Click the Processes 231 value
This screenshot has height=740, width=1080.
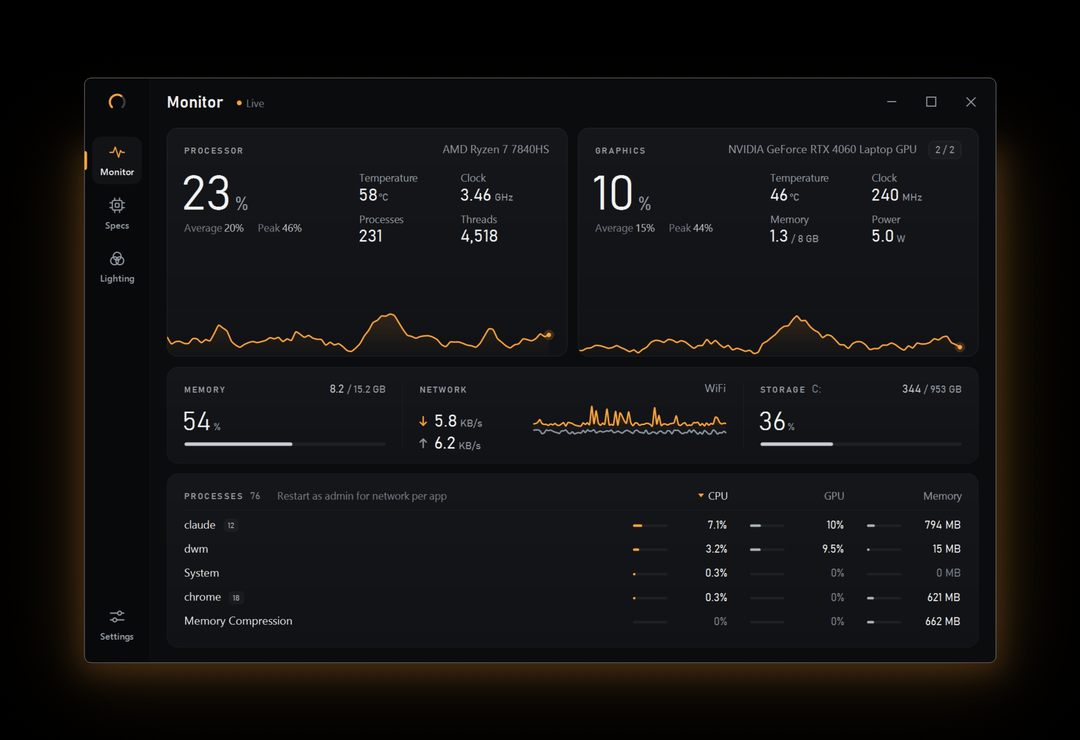click(371, 236)
